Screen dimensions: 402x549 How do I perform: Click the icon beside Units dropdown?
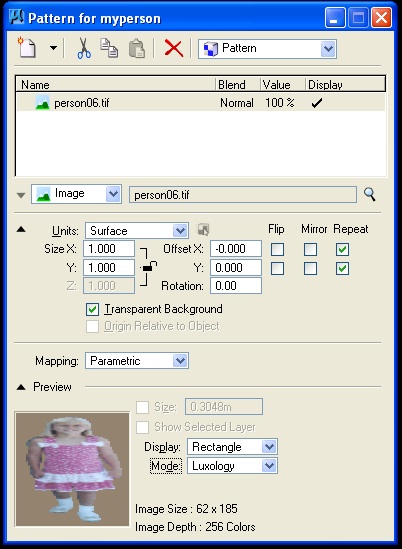coord(203,230)
